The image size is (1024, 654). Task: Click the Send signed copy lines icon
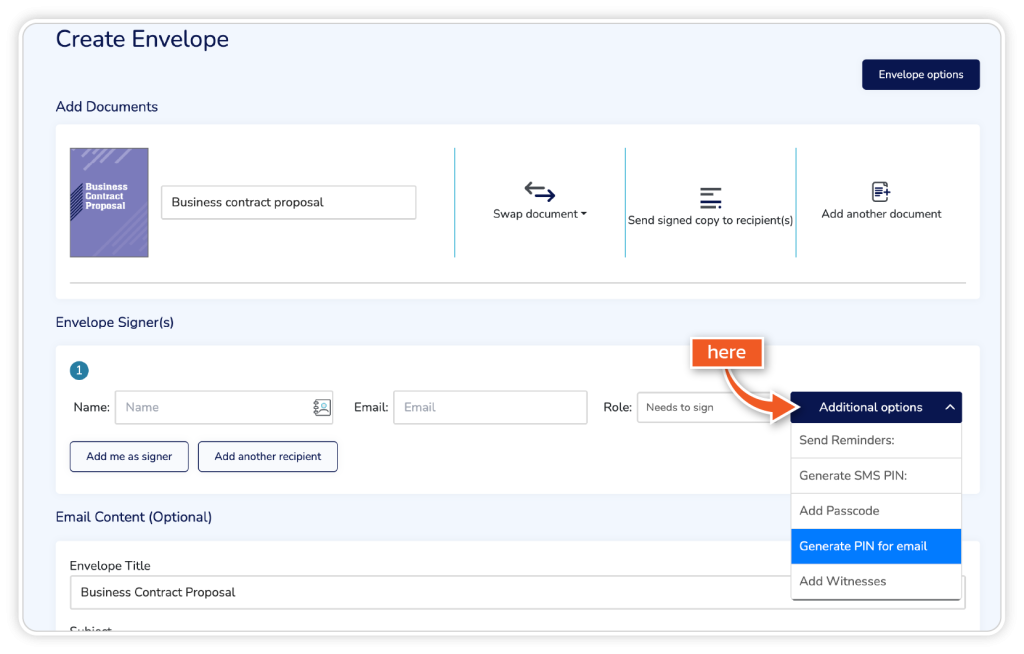point(710,197)
